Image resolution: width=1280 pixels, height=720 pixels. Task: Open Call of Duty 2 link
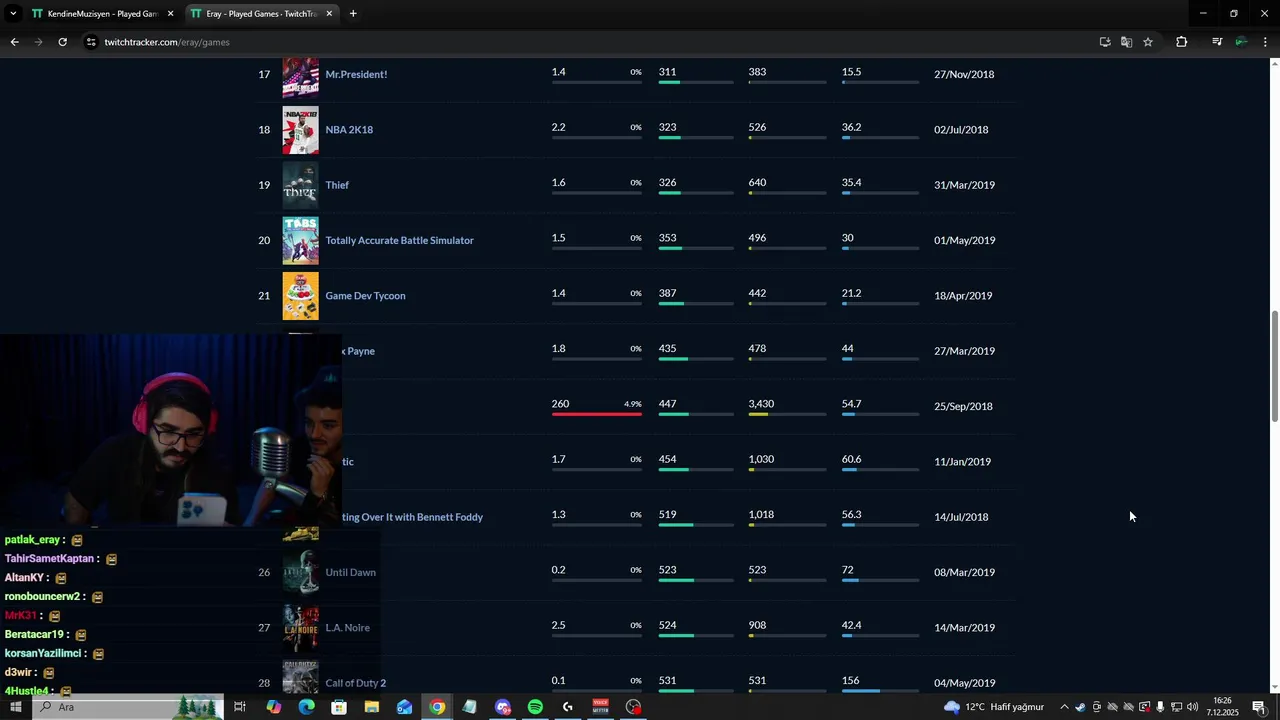[x=355, y=683]
